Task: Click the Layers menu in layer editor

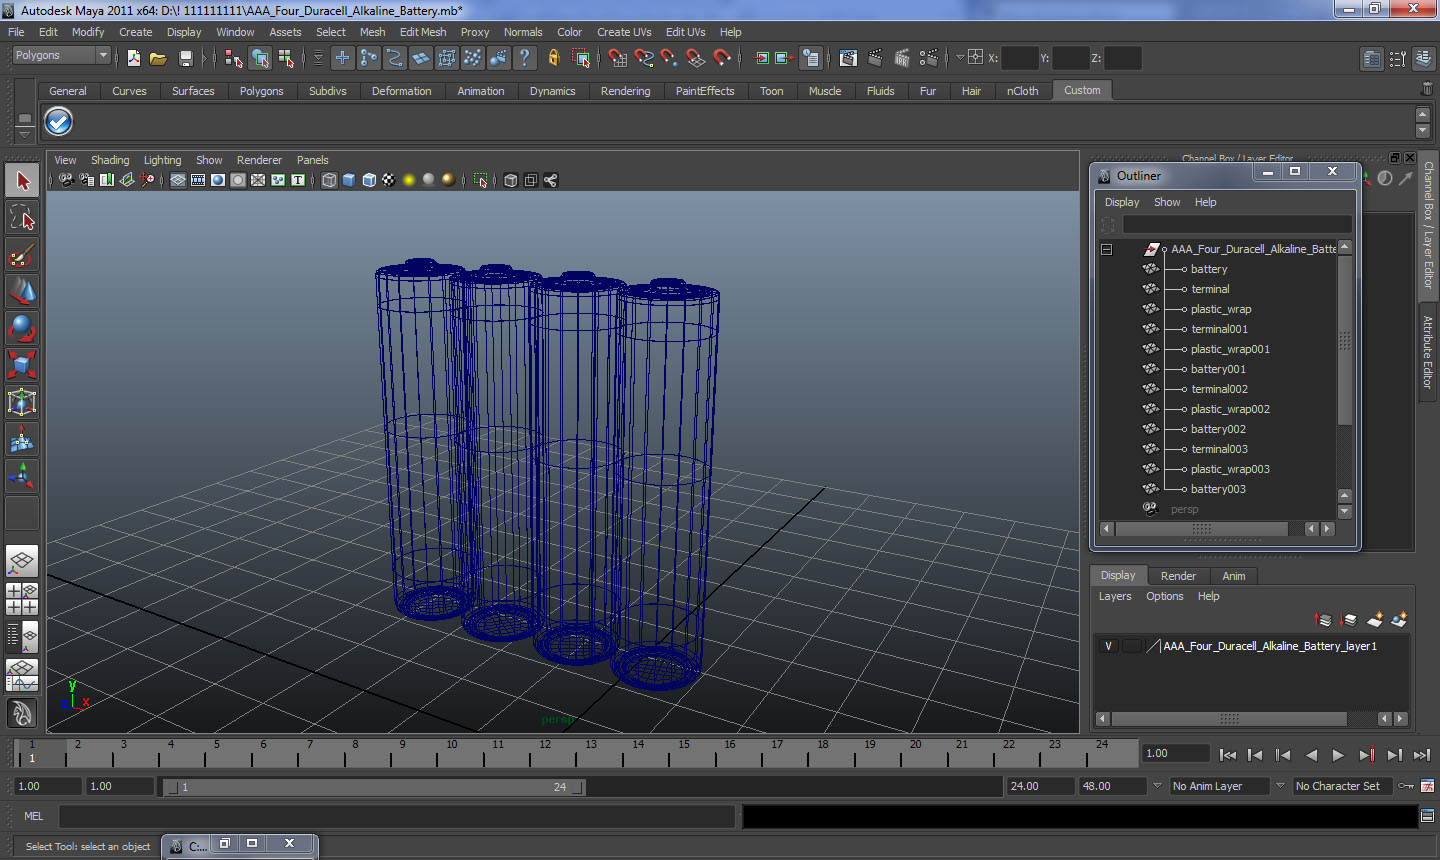Action: (1115, 596)
